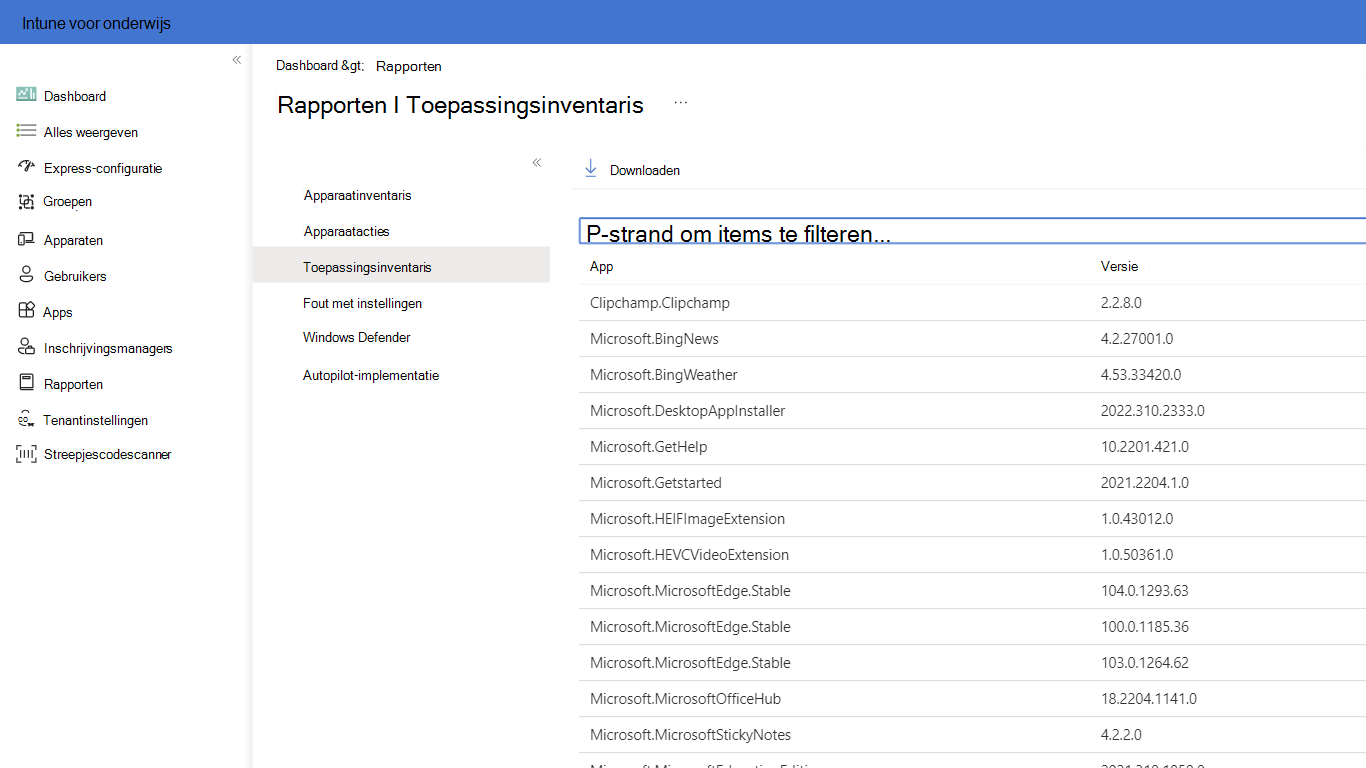The width and height of the screenshot is (1366, 768).
Task: Collapse the main left navigation sidebar
Action: pos(237,60)
